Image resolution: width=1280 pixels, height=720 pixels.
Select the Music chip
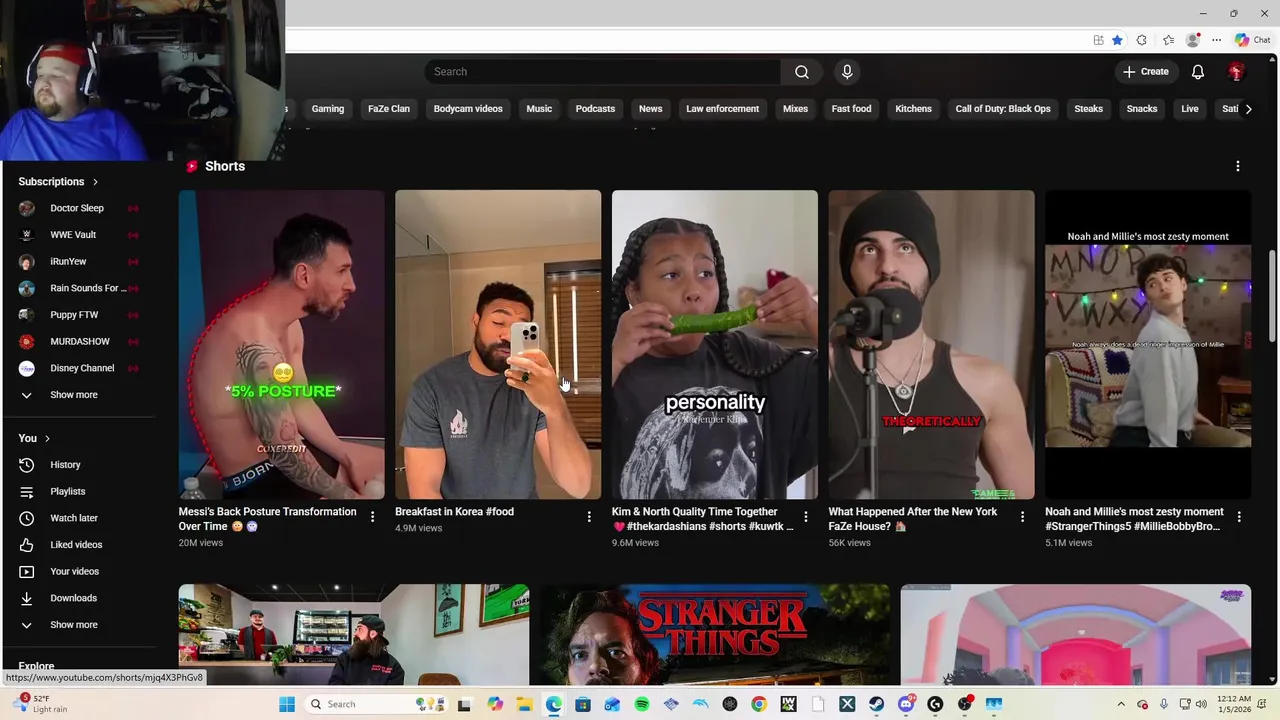(x=539, y=109)
